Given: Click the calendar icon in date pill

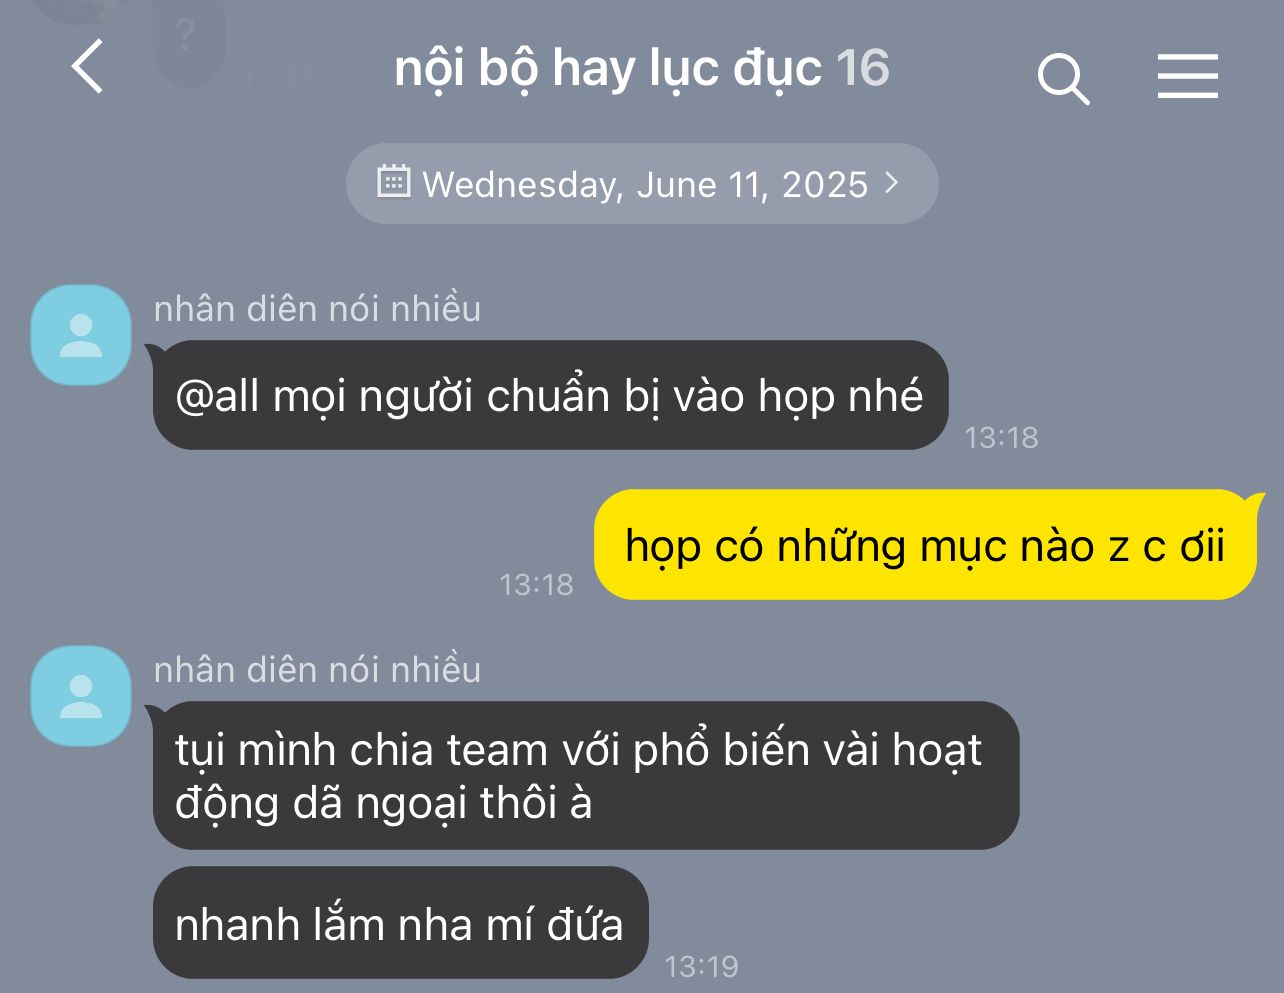Looking at the screenshot, I should pyautogui.click(x=393, y=182).
